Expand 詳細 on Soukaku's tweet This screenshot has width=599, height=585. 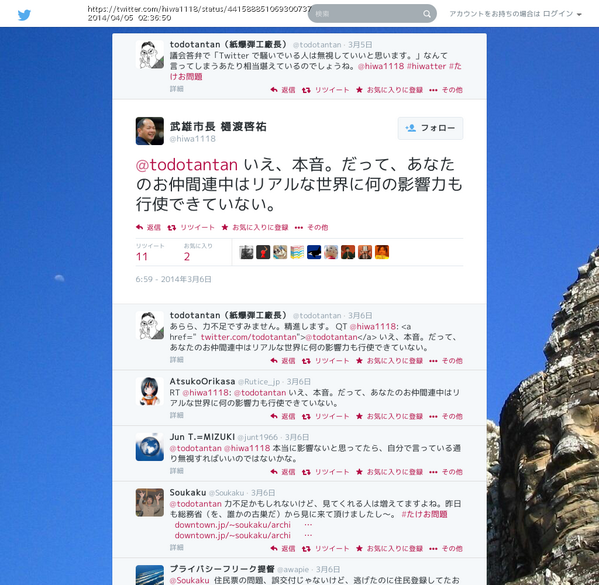(x=176, y=548)
